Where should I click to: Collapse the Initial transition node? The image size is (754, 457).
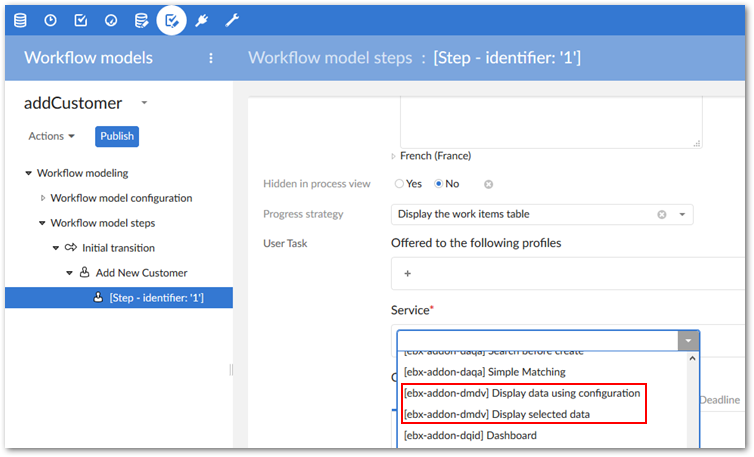tap(56, 248)
